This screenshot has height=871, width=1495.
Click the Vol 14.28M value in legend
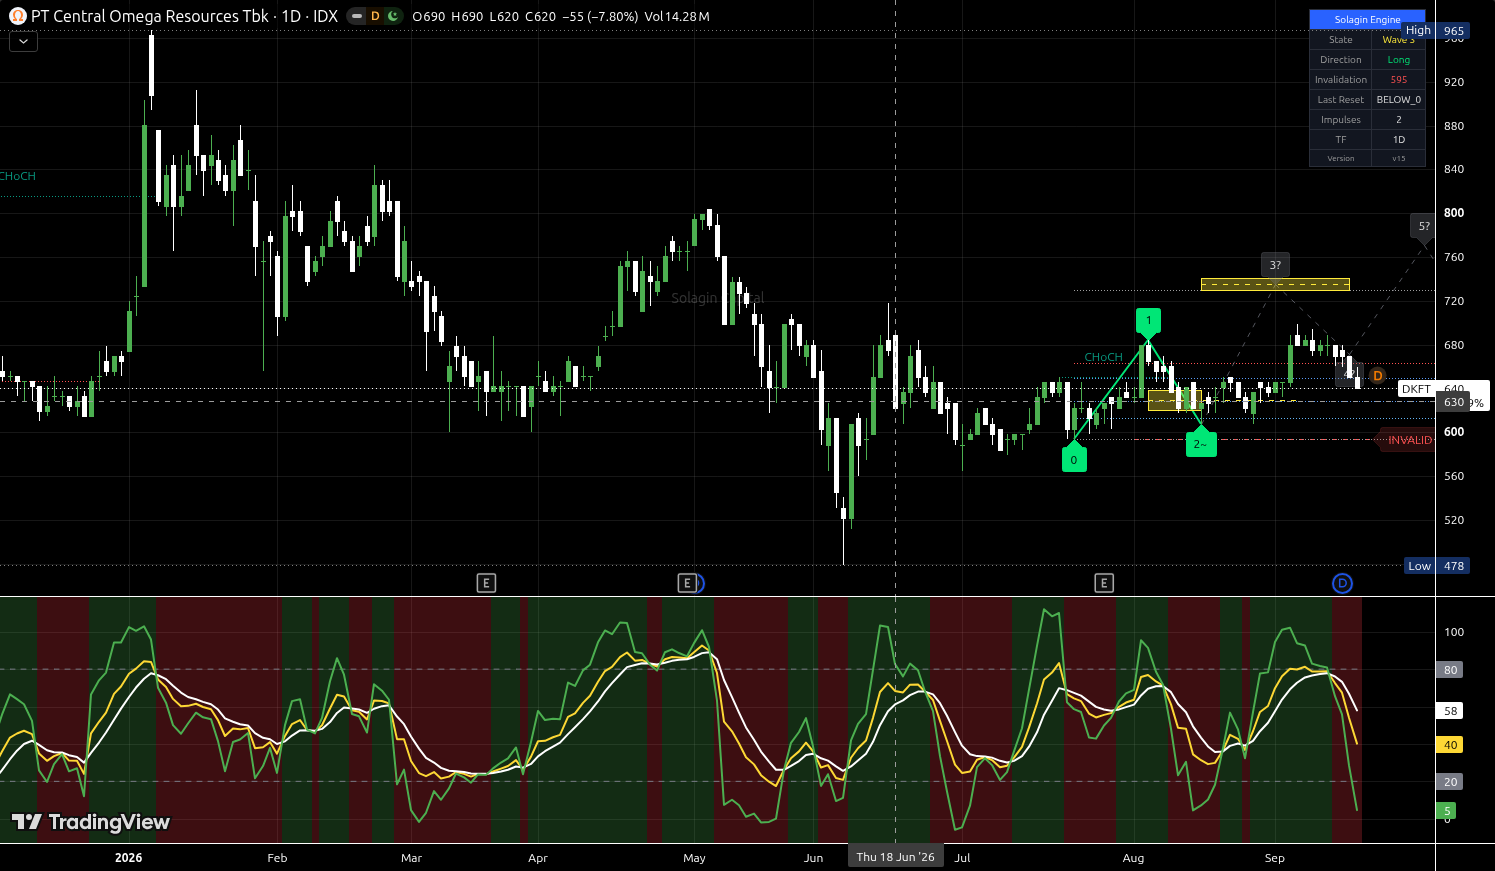pyautogui.click(x=677, y=16)
